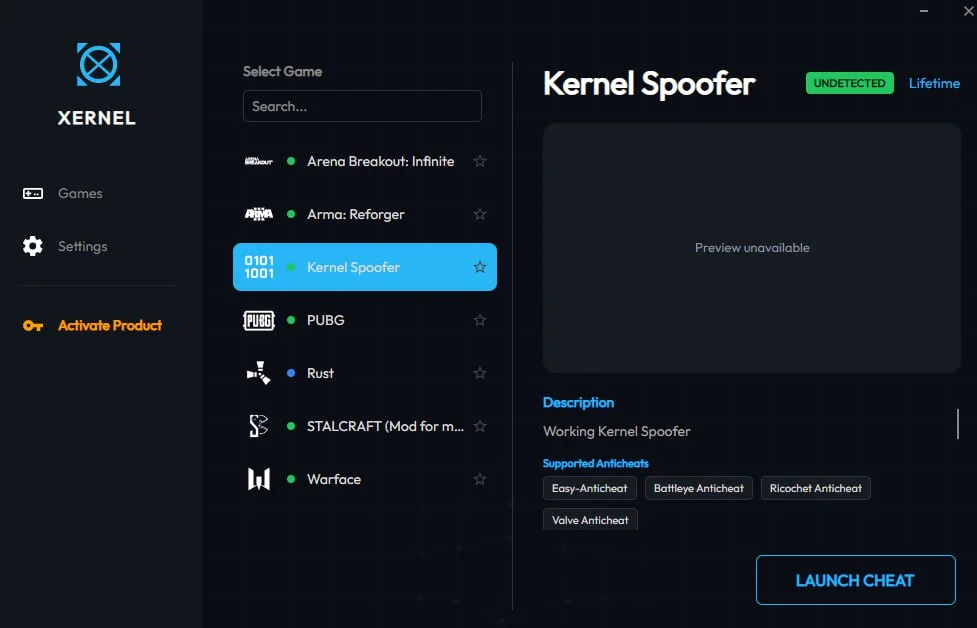Select Rust in the game list
977x628 pixels.
coord(321,373)
